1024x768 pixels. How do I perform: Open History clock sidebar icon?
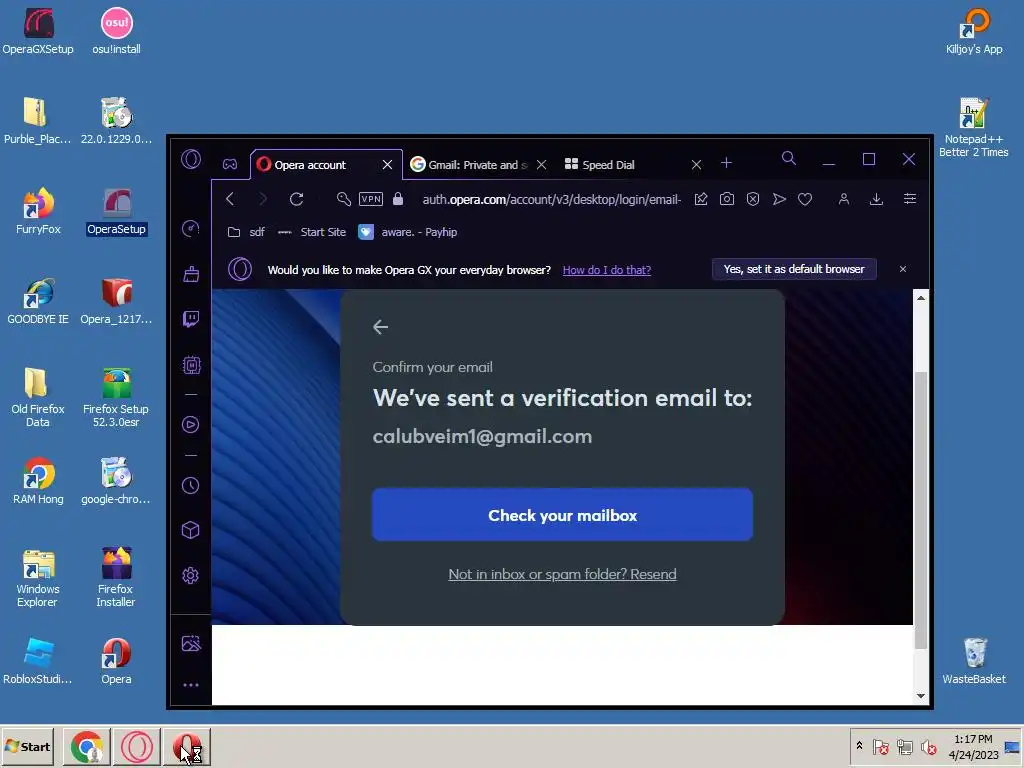coord(190,485)
